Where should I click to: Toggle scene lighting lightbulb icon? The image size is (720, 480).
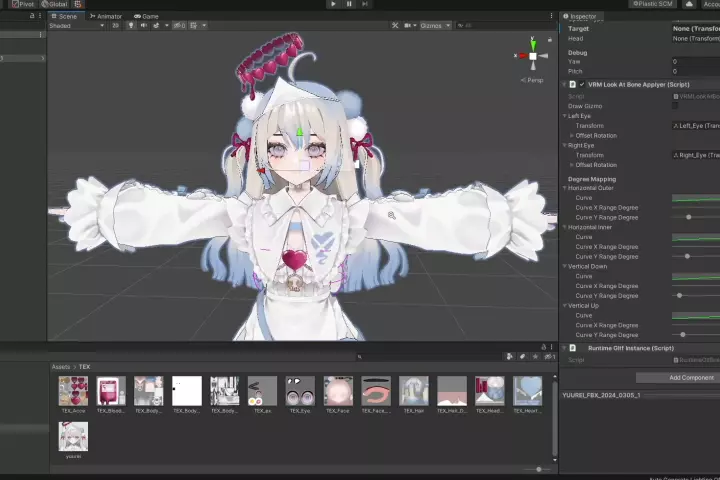click(131, 26)
